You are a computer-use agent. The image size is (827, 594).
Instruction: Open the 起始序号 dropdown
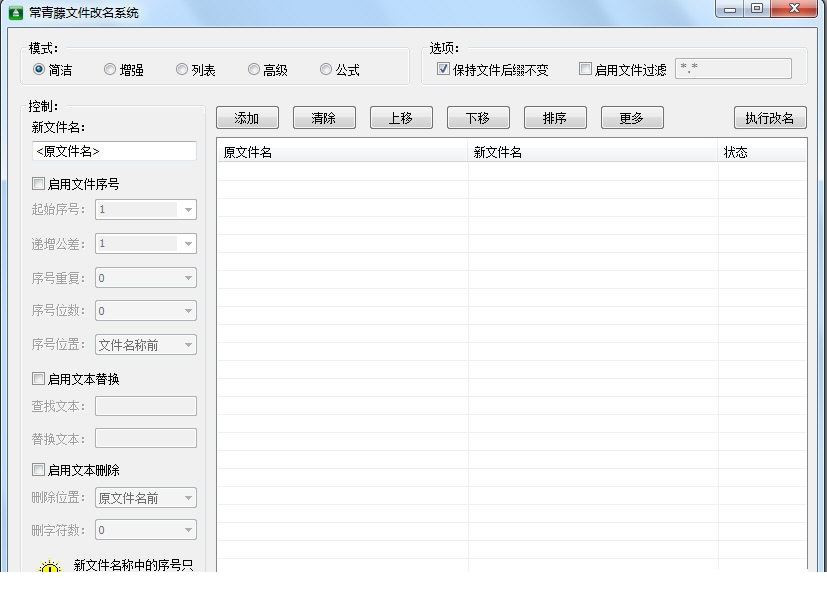186,210
